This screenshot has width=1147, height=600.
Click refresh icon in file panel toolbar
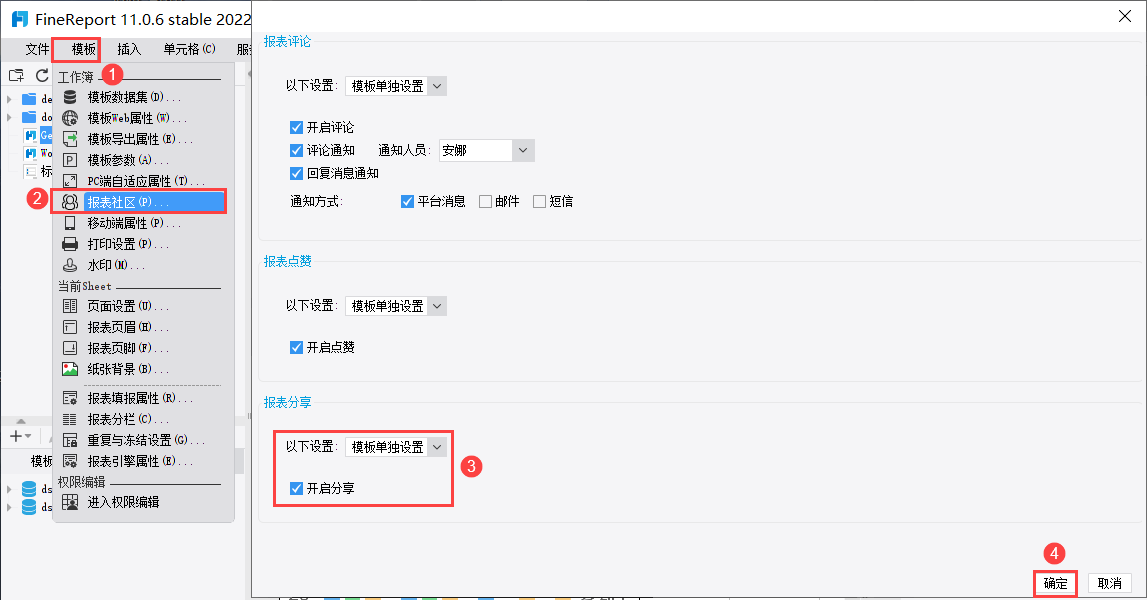(42, 75)
